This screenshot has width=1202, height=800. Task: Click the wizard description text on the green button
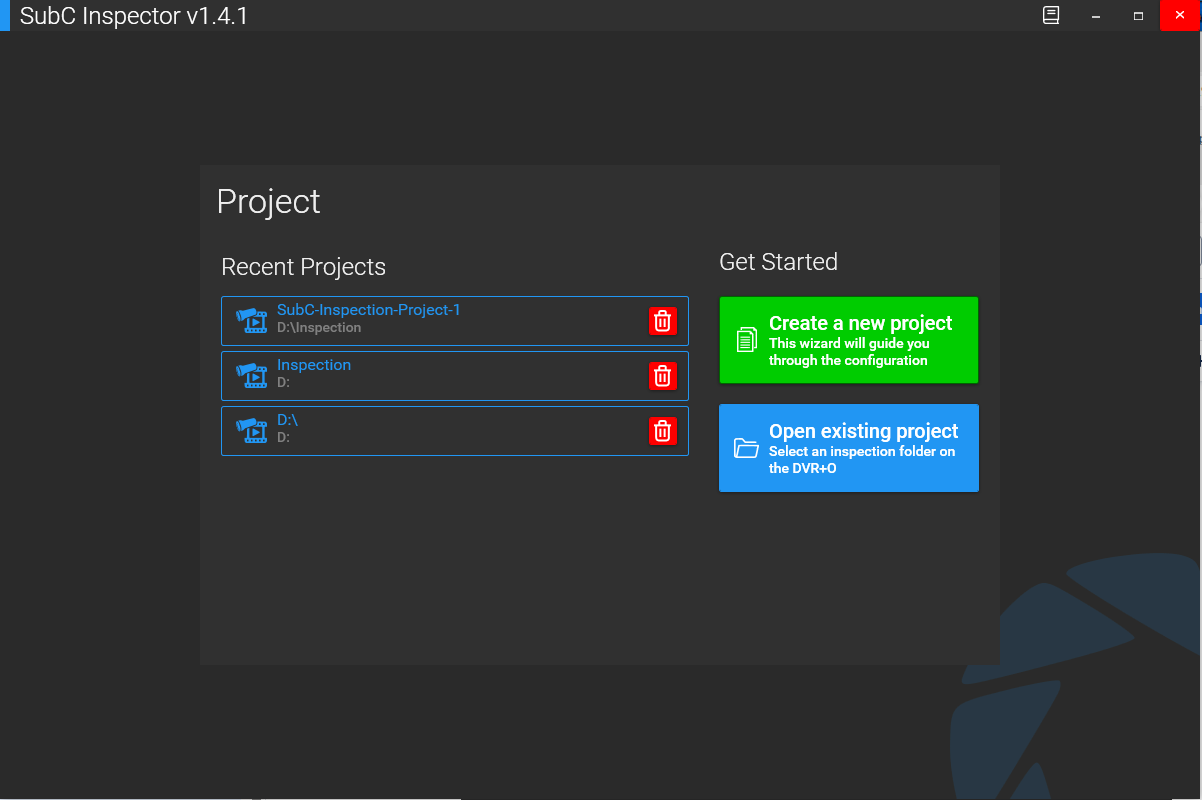pos(848,352)
